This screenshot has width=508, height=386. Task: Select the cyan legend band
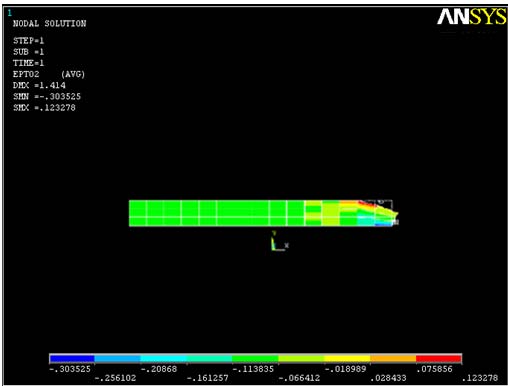pyautogui.click(x=163, y=358)
